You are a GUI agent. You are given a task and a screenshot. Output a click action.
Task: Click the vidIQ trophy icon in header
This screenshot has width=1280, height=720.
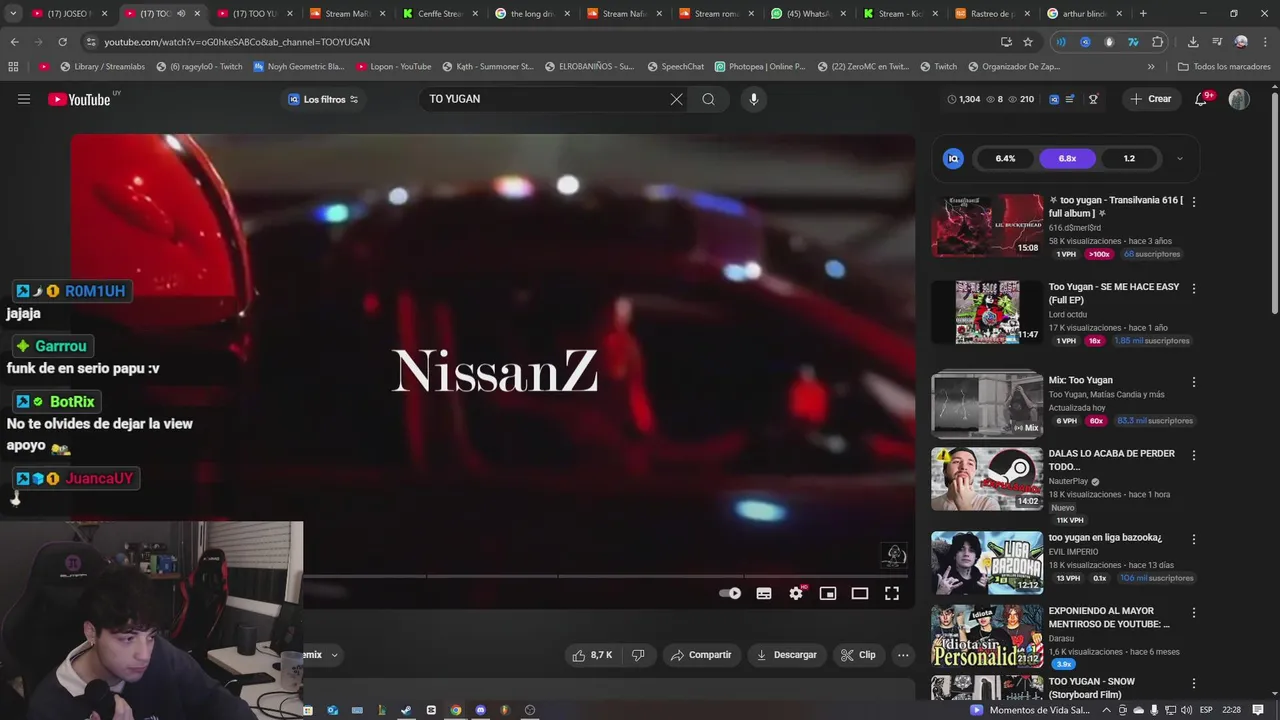point(1093,99)
